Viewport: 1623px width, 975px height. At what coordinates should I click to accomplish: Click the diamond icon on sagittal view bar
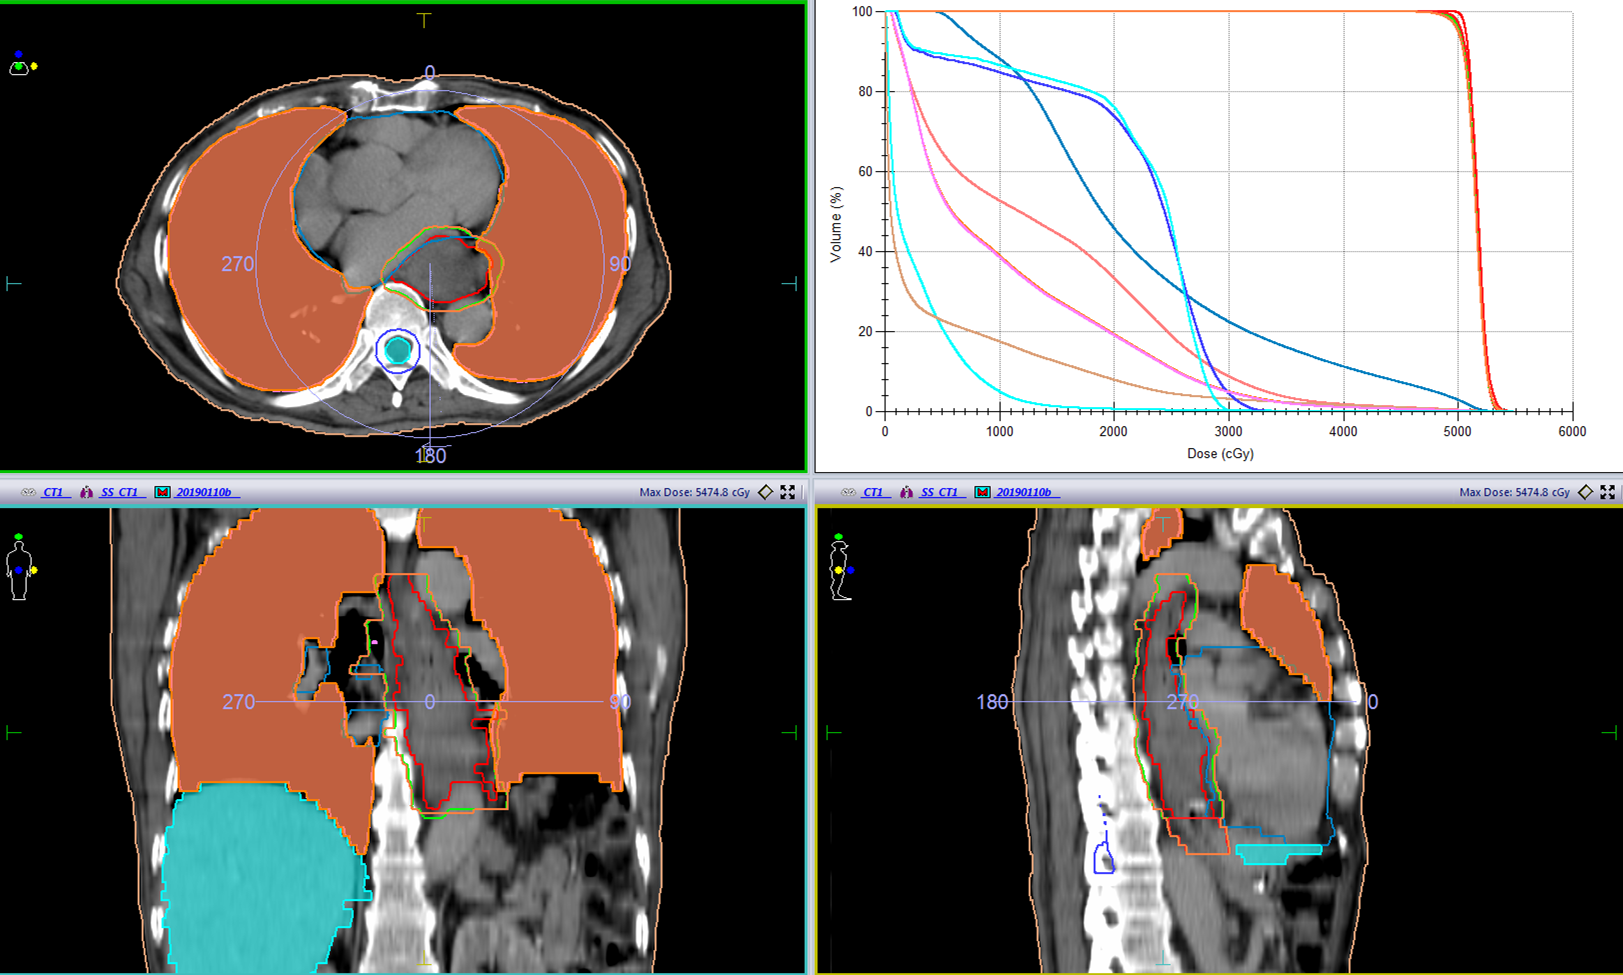click(1585, 492)
